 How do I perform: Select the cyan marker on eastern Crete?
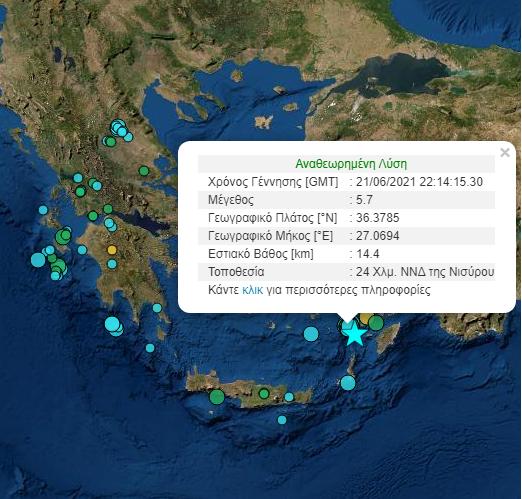click(x=289, y=397)
